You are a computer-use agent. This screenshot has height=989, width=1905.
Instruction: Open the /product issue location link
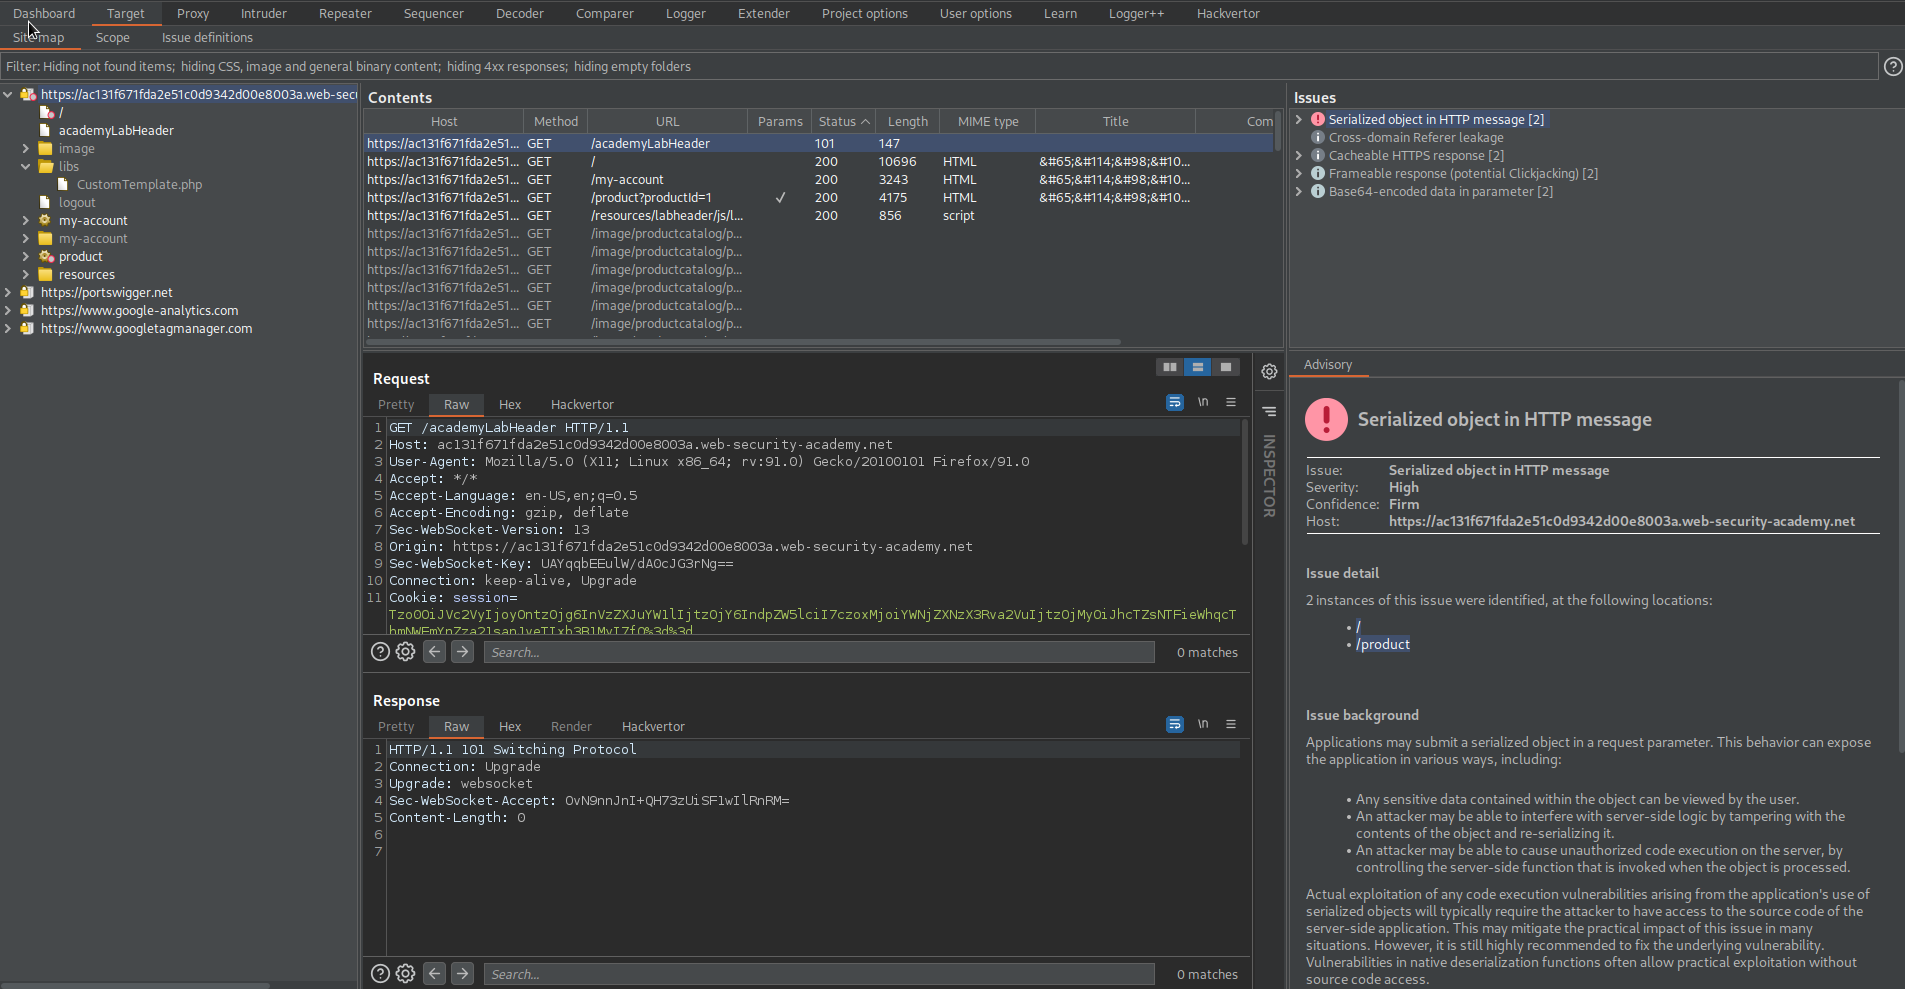[1383, 644]
